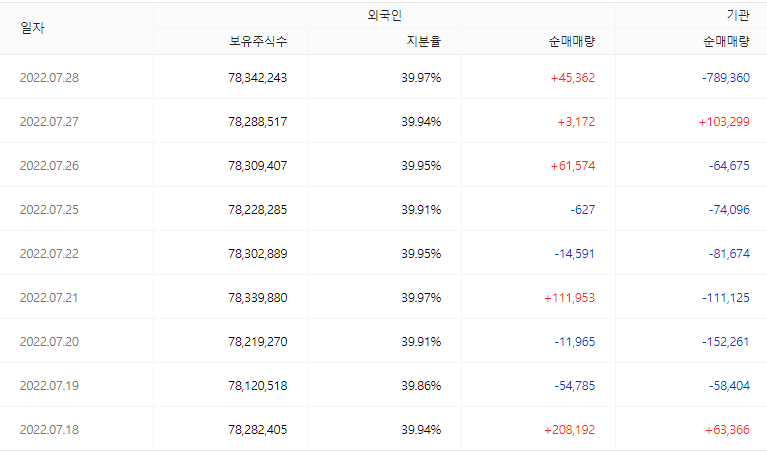The image size is (767, 453).
Task: Click foreign net volume -14,591
Action: (x=575, y=254)
